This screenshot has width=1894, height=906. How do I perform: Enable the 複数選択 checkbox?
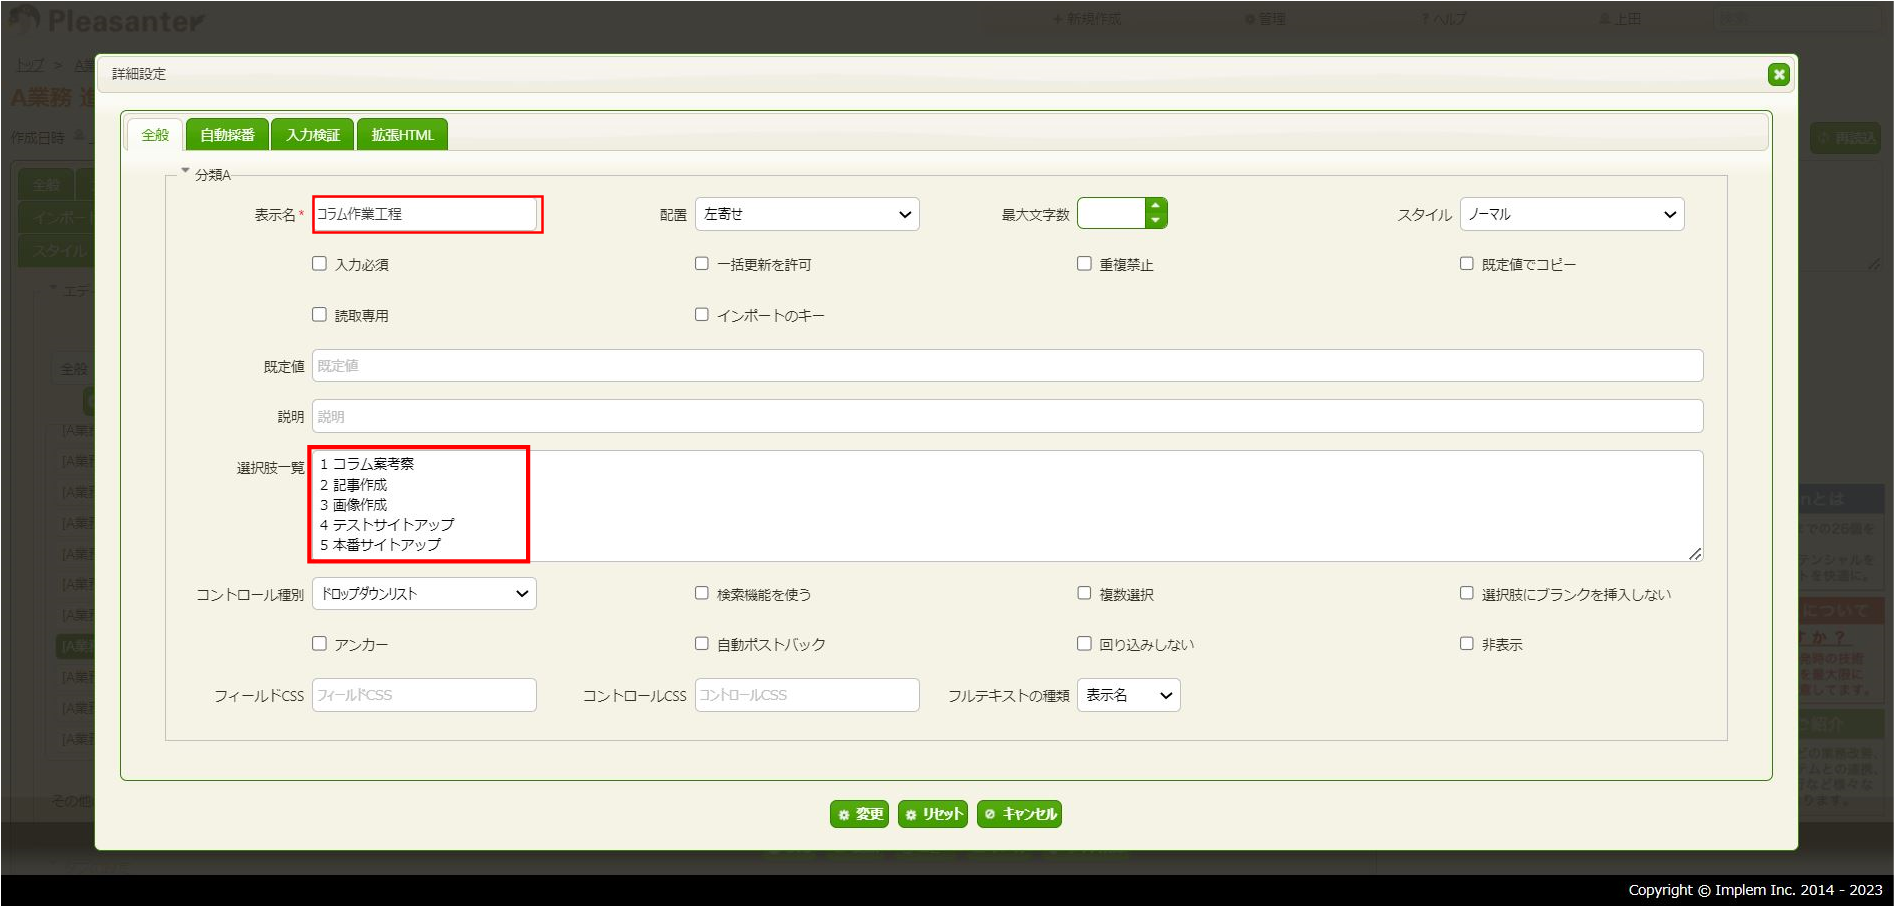[x=1084, y=593]
